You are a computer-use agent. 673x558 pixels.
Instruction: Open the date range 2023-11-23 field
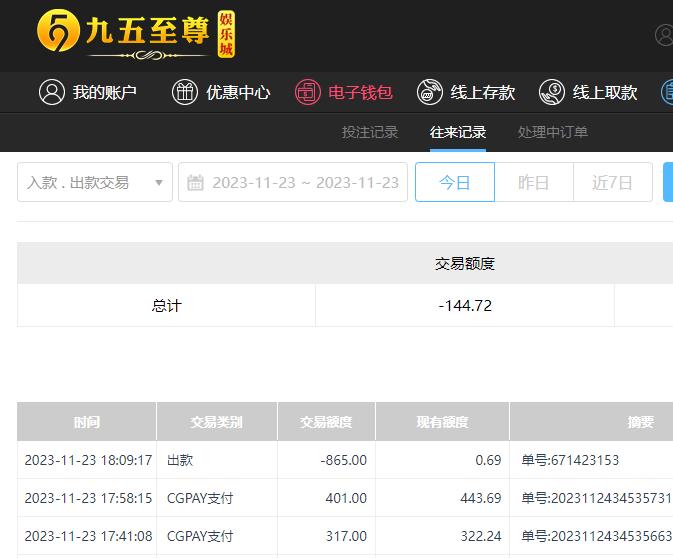coord(293,182)
